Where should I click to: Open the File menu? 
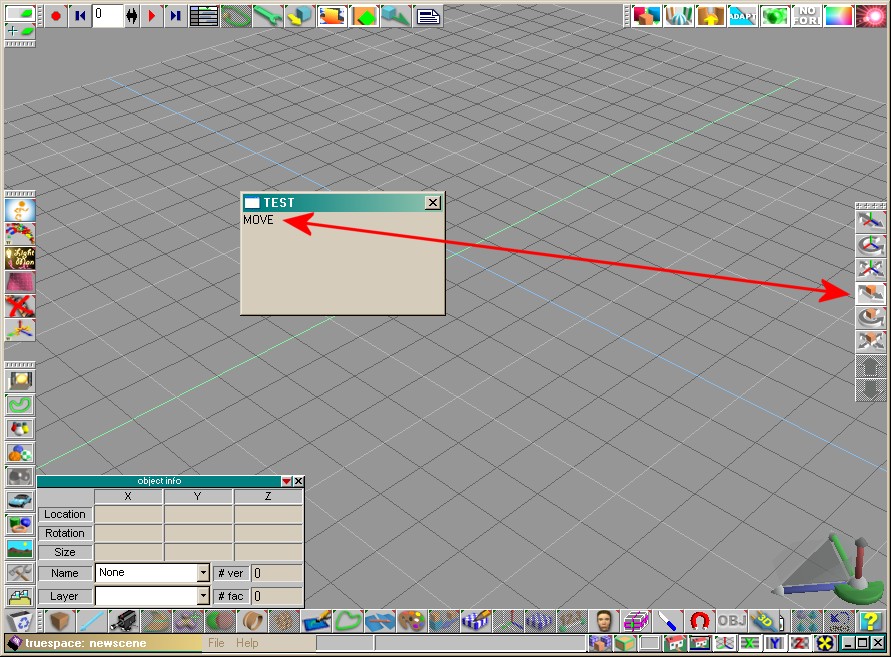click(216, 643)
